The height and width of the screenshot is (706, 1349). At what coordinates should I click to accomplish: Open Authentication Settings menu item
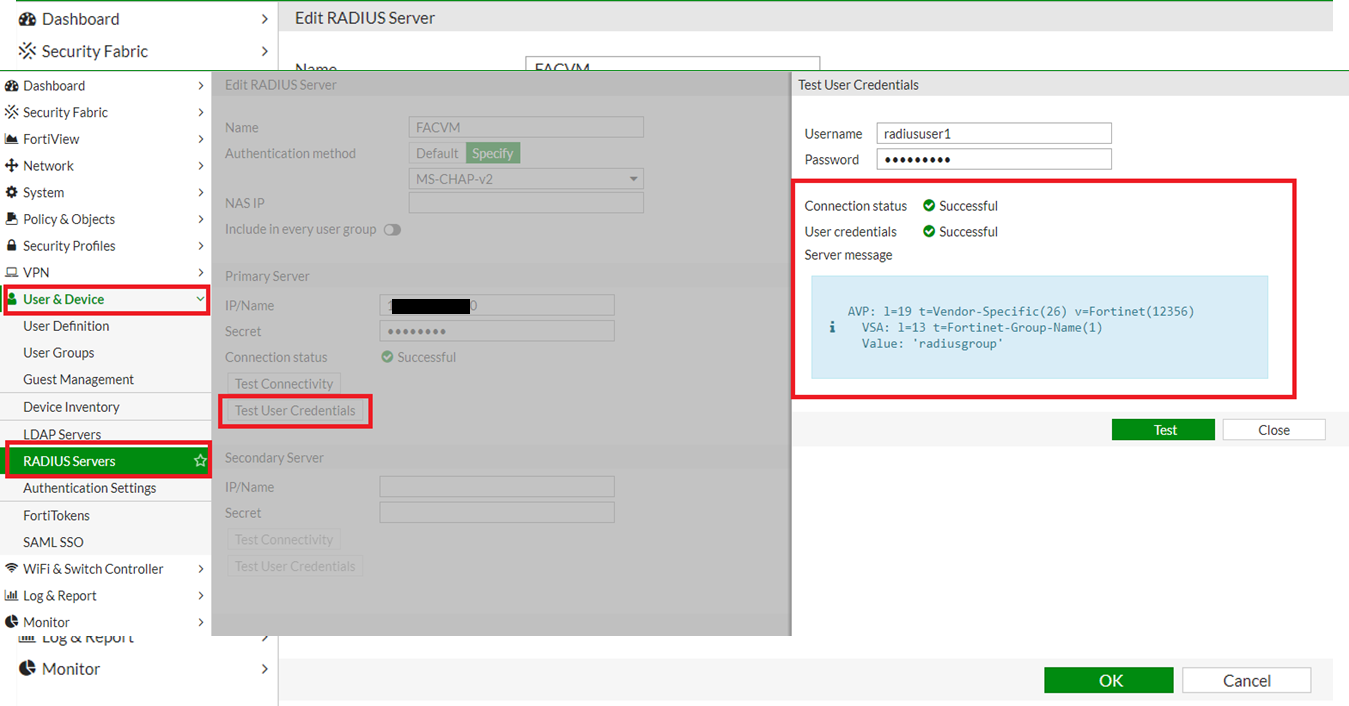90,488
